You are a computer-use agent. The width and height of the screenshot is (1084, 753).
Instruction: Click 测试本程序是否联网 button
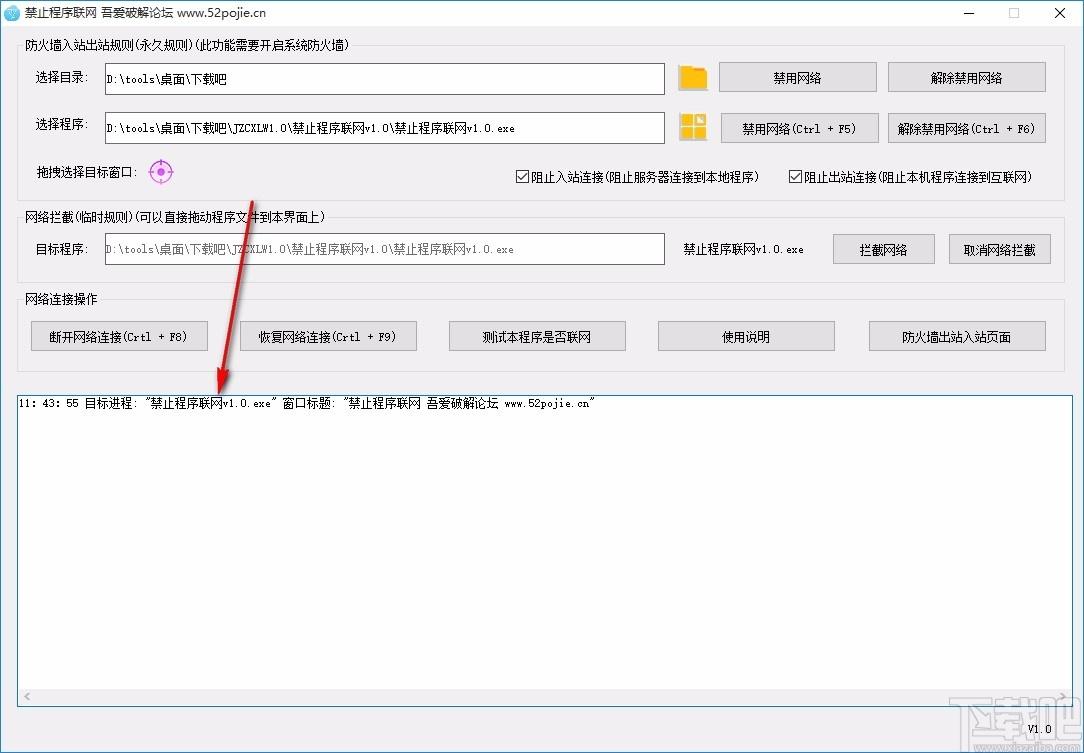(x=537, y=336)
